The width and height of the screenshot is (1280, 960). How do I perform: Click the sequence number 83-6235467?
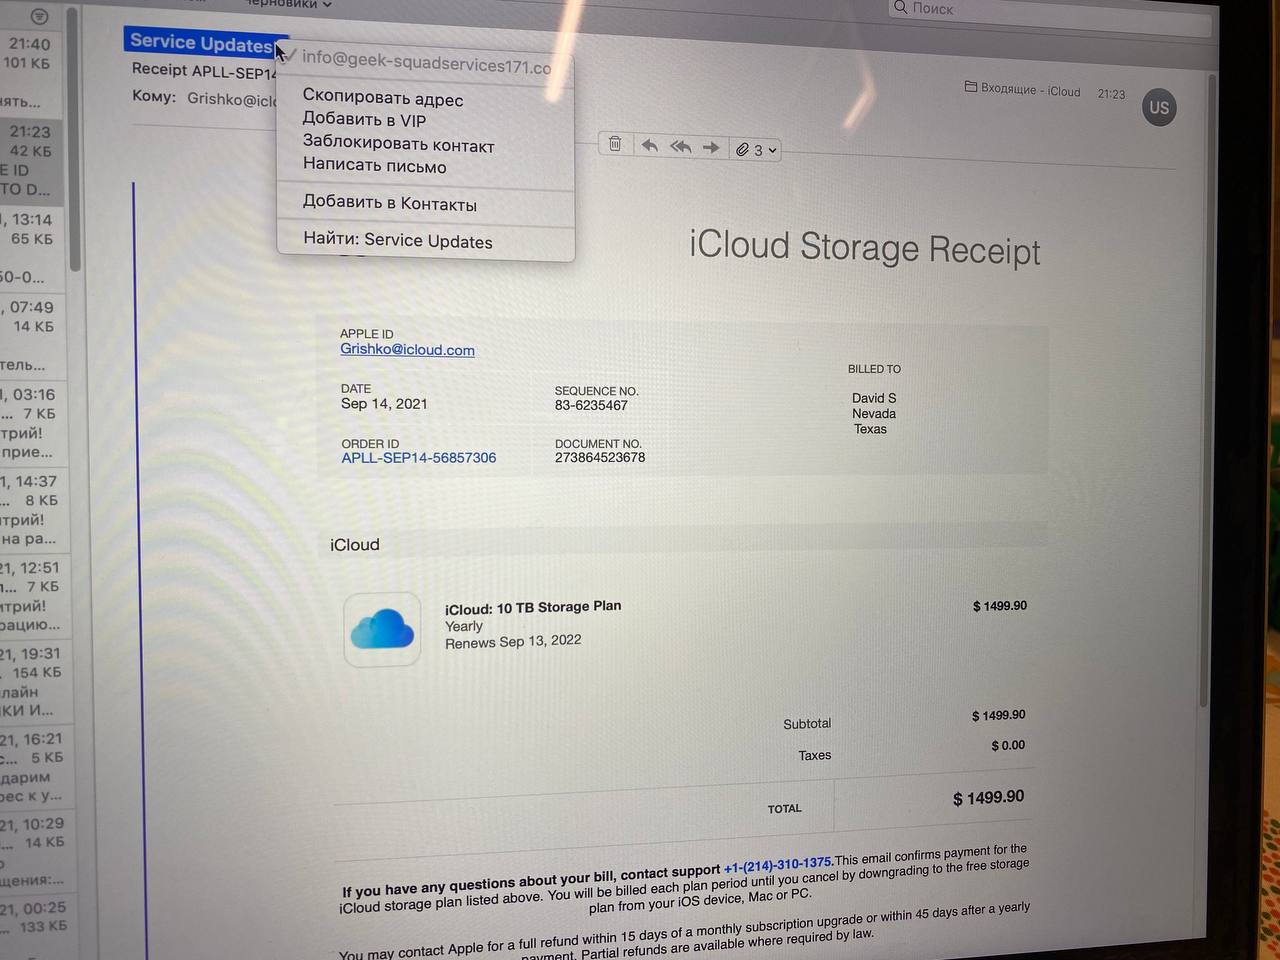591,405
